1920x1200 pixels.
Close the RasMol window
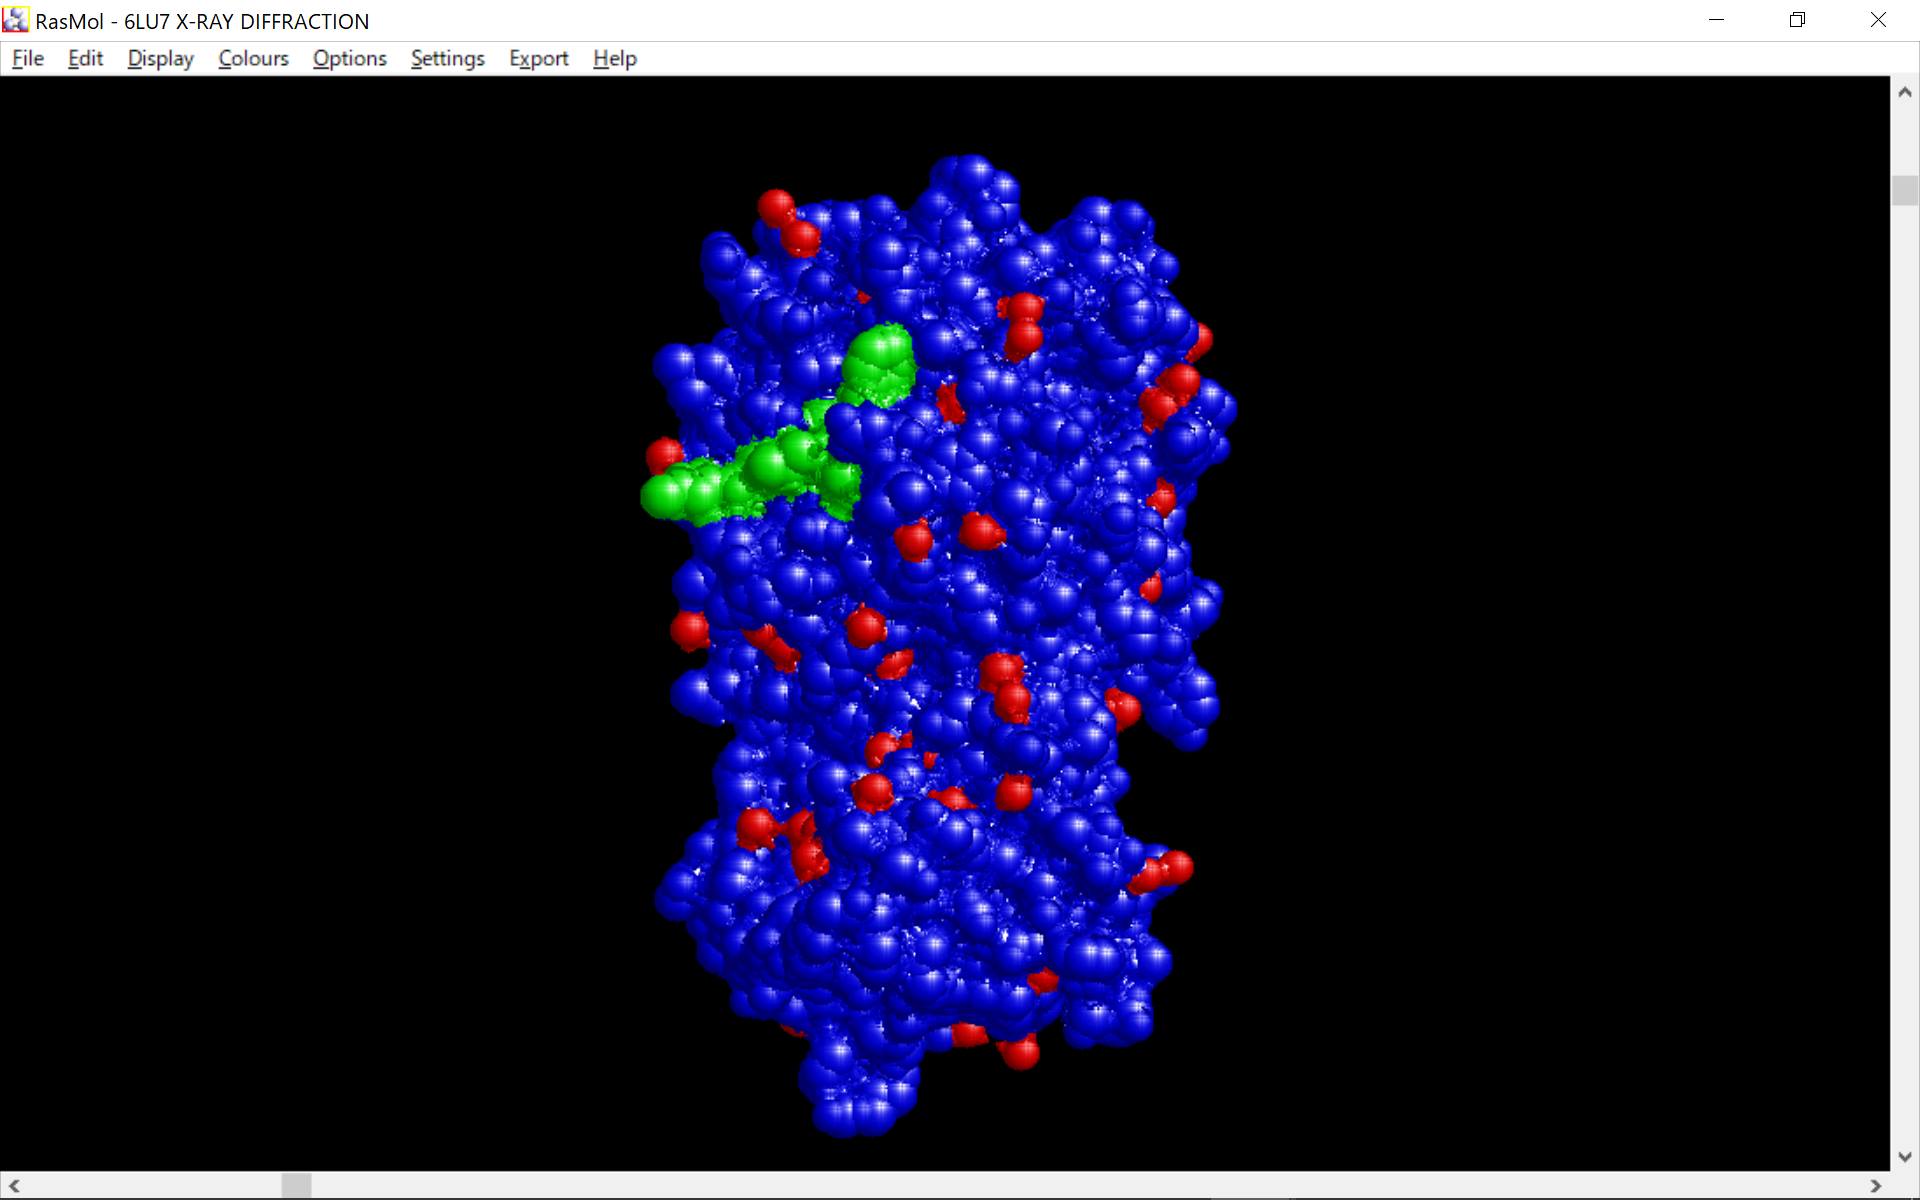pyautogui.click(x=1878, y=20)
